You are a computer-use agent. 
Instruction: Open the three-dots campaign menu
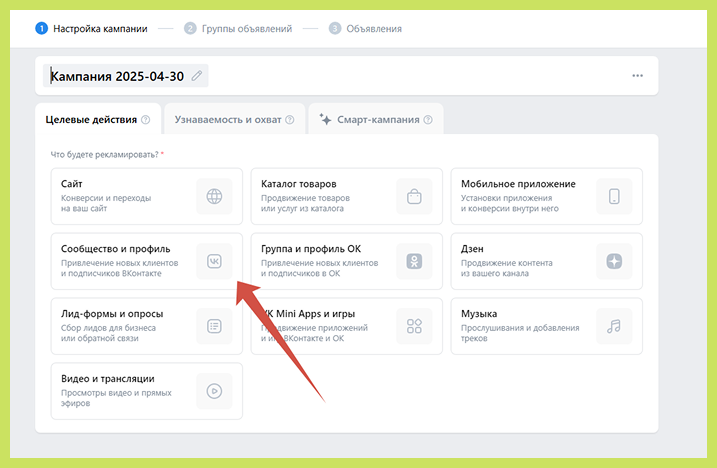tap(637, 75)
